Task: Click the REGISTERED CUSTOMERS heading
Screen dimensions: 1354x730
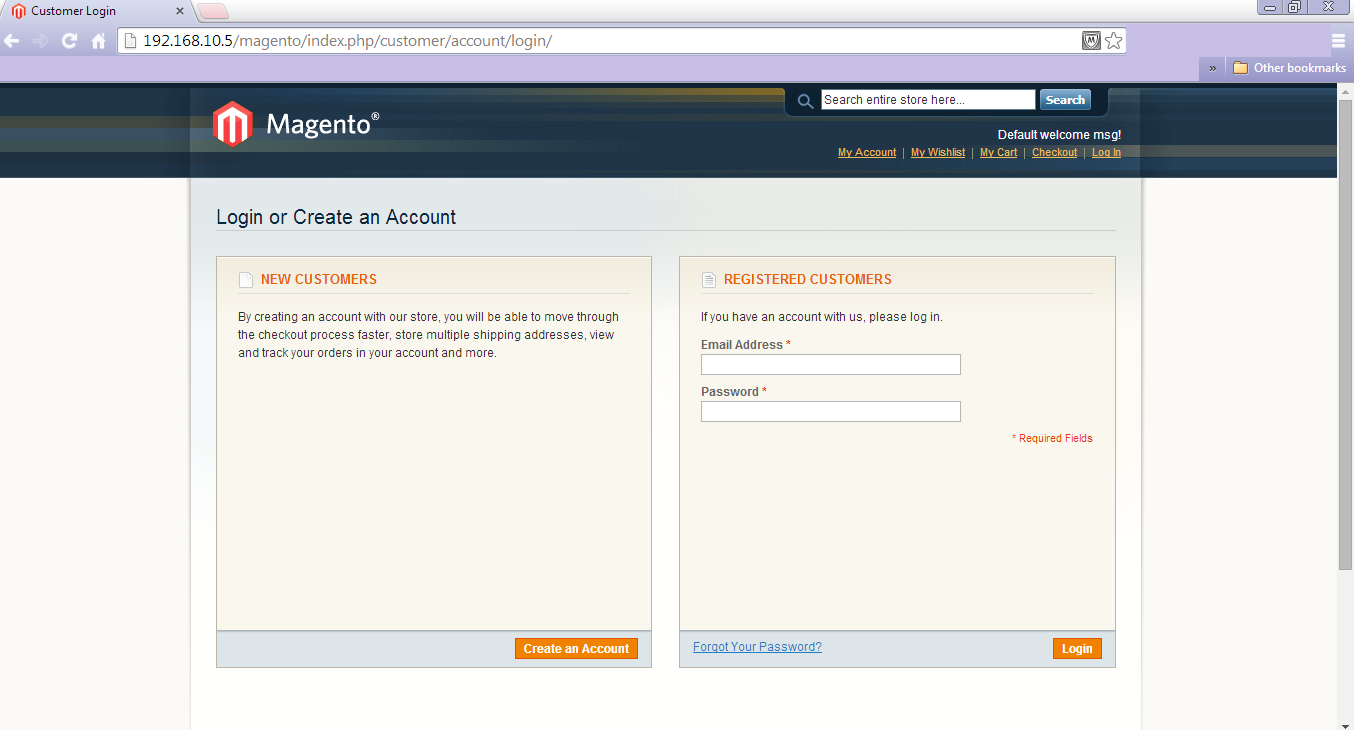Action: tap(808, 279)
